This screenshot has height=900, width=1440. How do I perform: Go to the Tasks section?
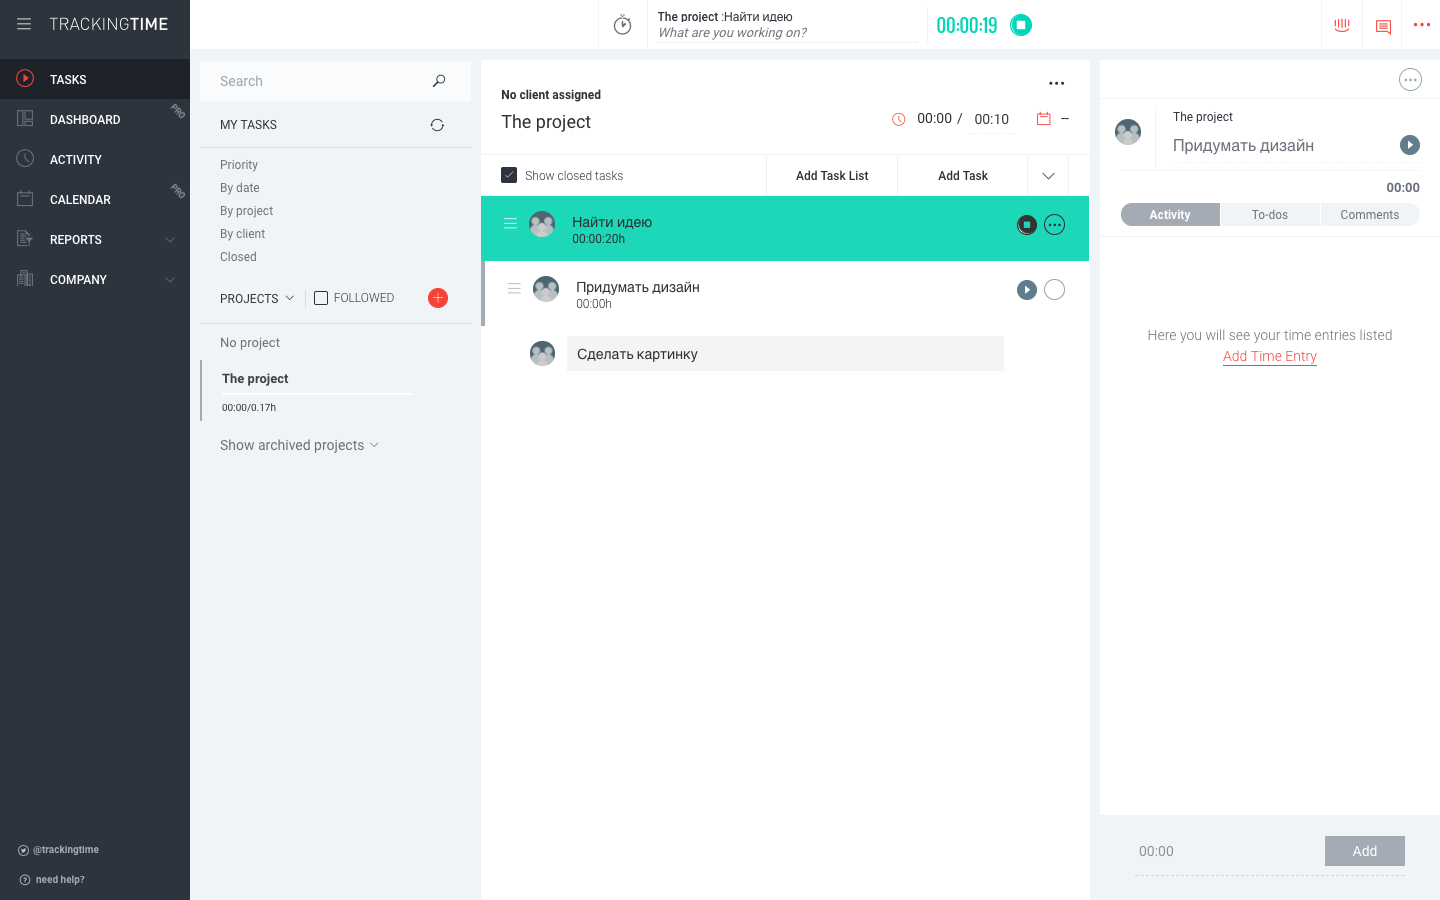[x=95, y=79]
